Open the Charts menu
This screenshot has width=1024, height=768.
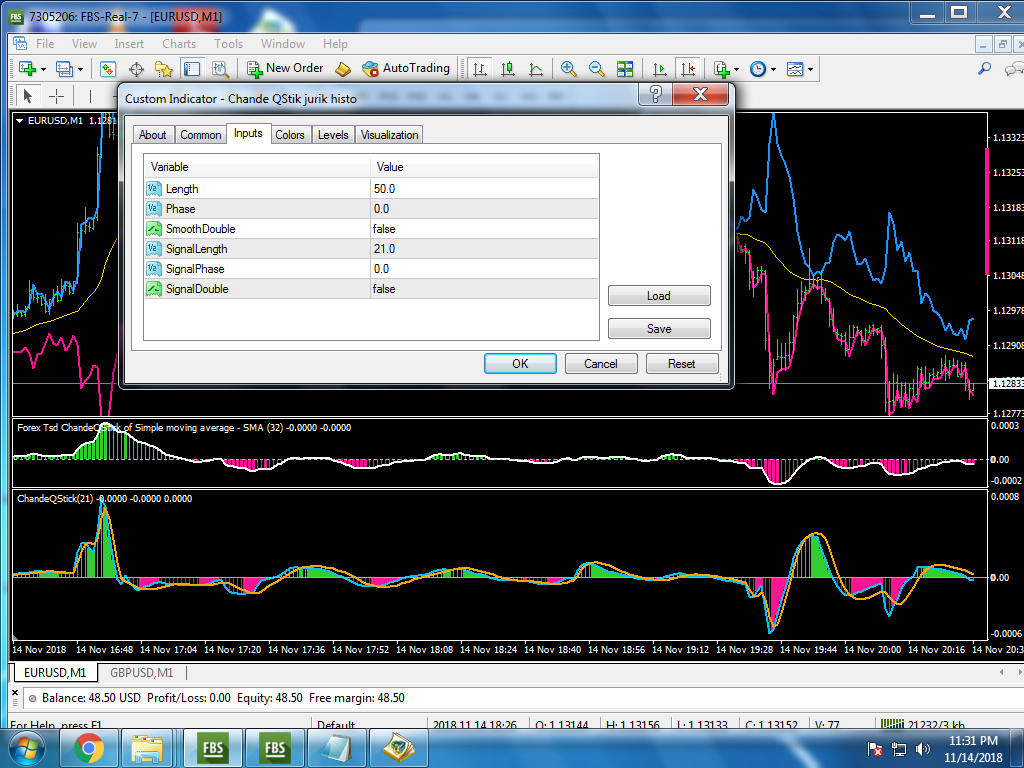(x=179, y=44)
